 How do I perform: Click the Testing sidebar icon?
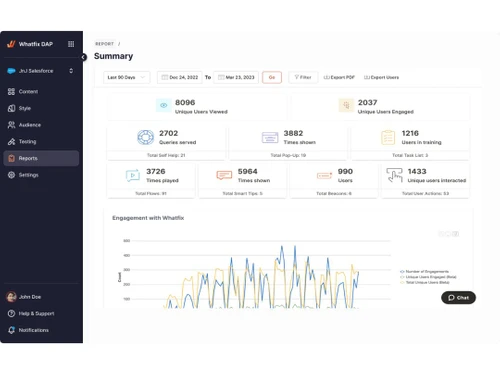pyautogui.click(x=11, y=141)
